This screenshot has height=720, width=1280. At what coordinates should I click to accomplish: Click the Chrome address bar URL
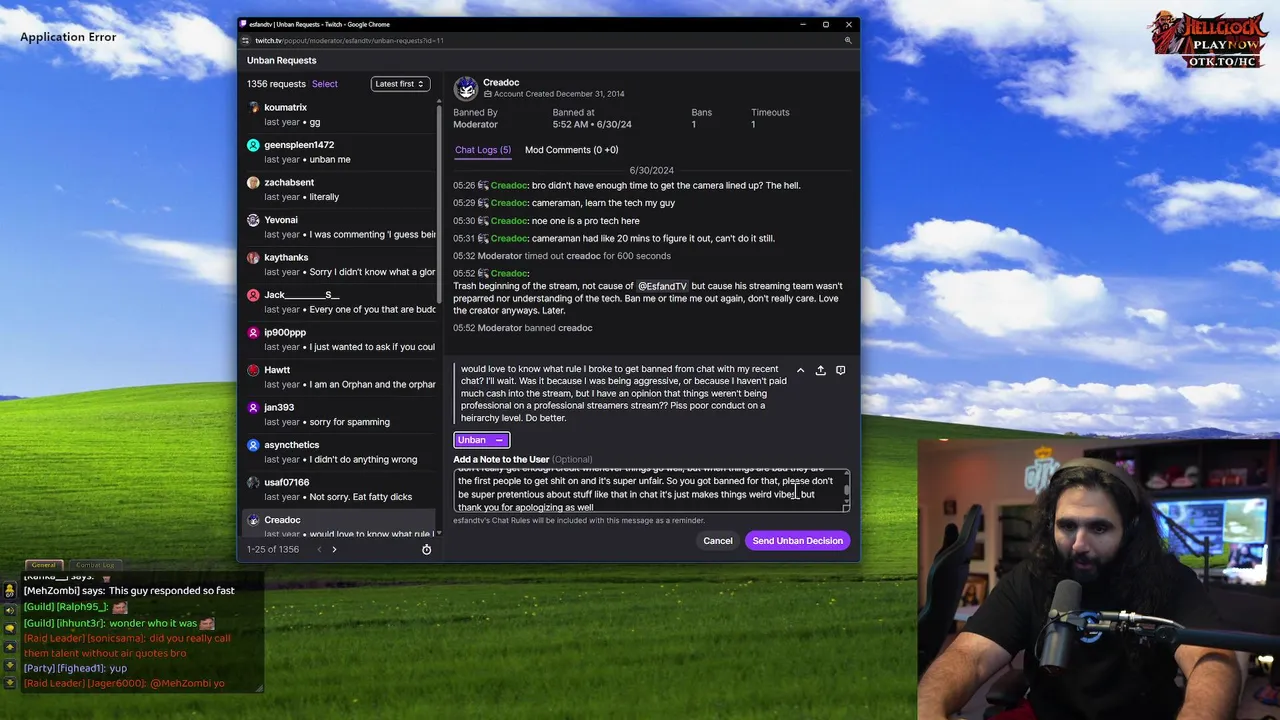pyautogui.click(x=349, y=41)
